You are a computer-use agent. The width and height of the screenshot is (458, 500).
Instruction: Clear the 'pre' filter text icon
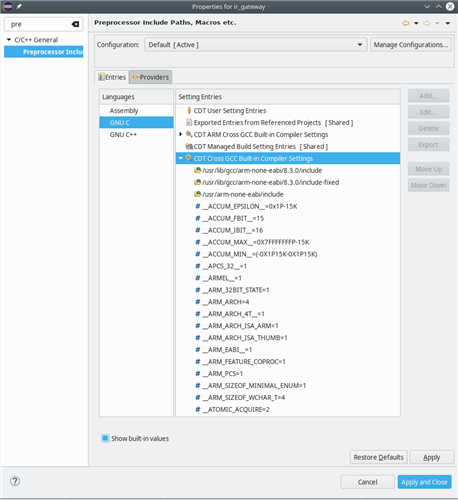(75, 24)
